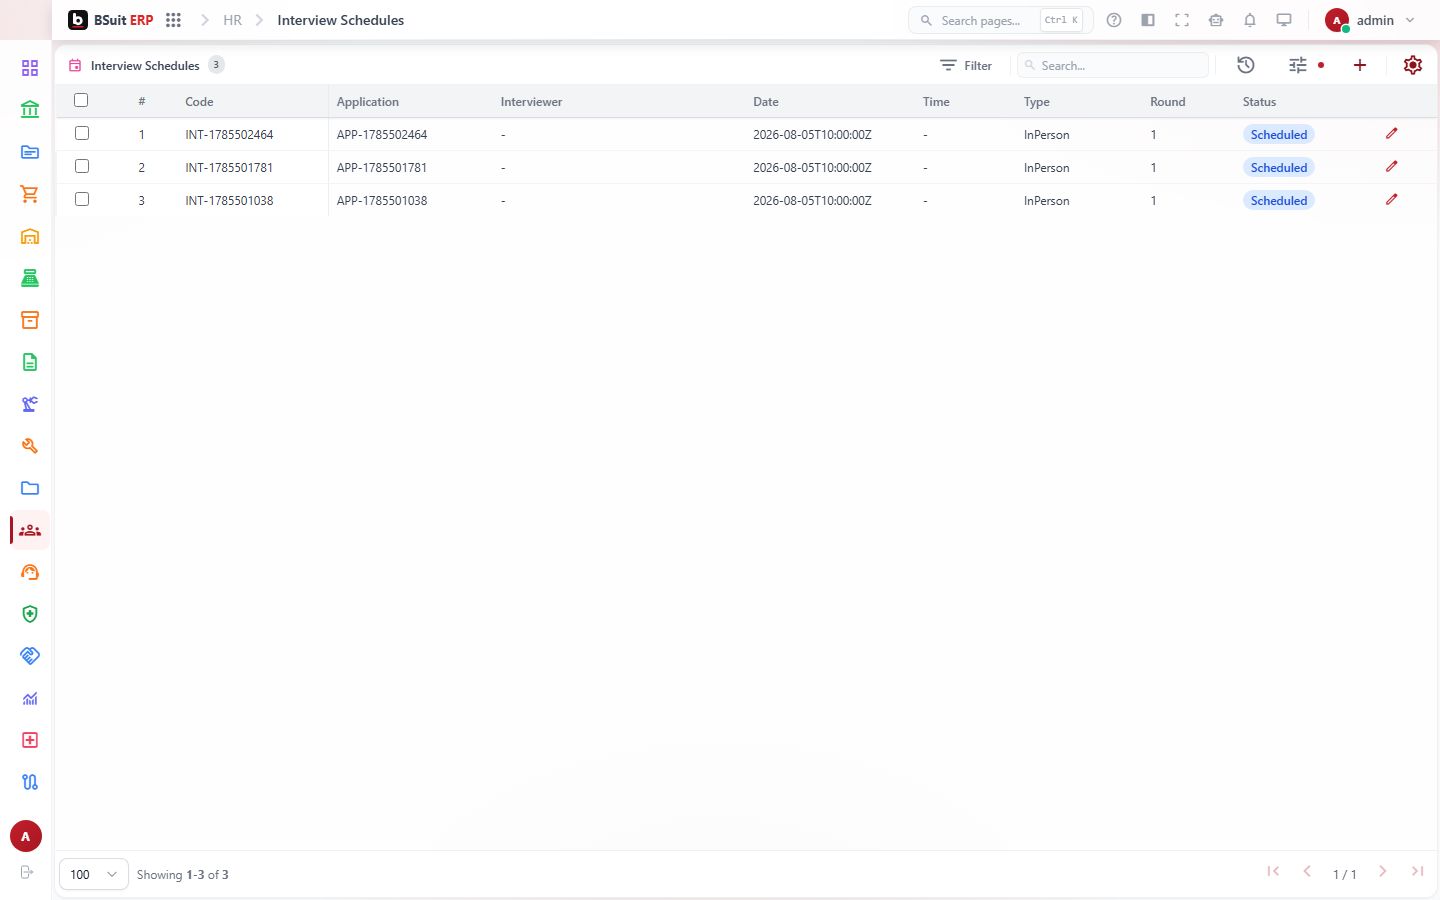
Task: Toggle fullscreen mode icon
Action: 1182,20
